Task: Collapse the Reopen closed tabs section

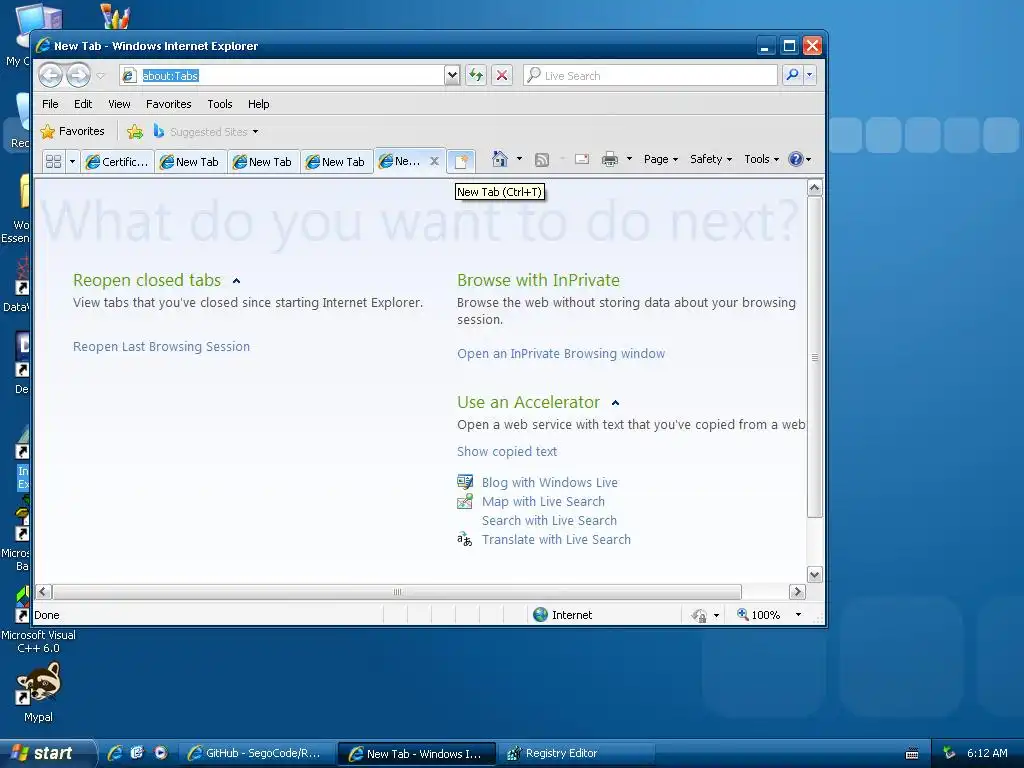Action: click(x=236, y=281)
